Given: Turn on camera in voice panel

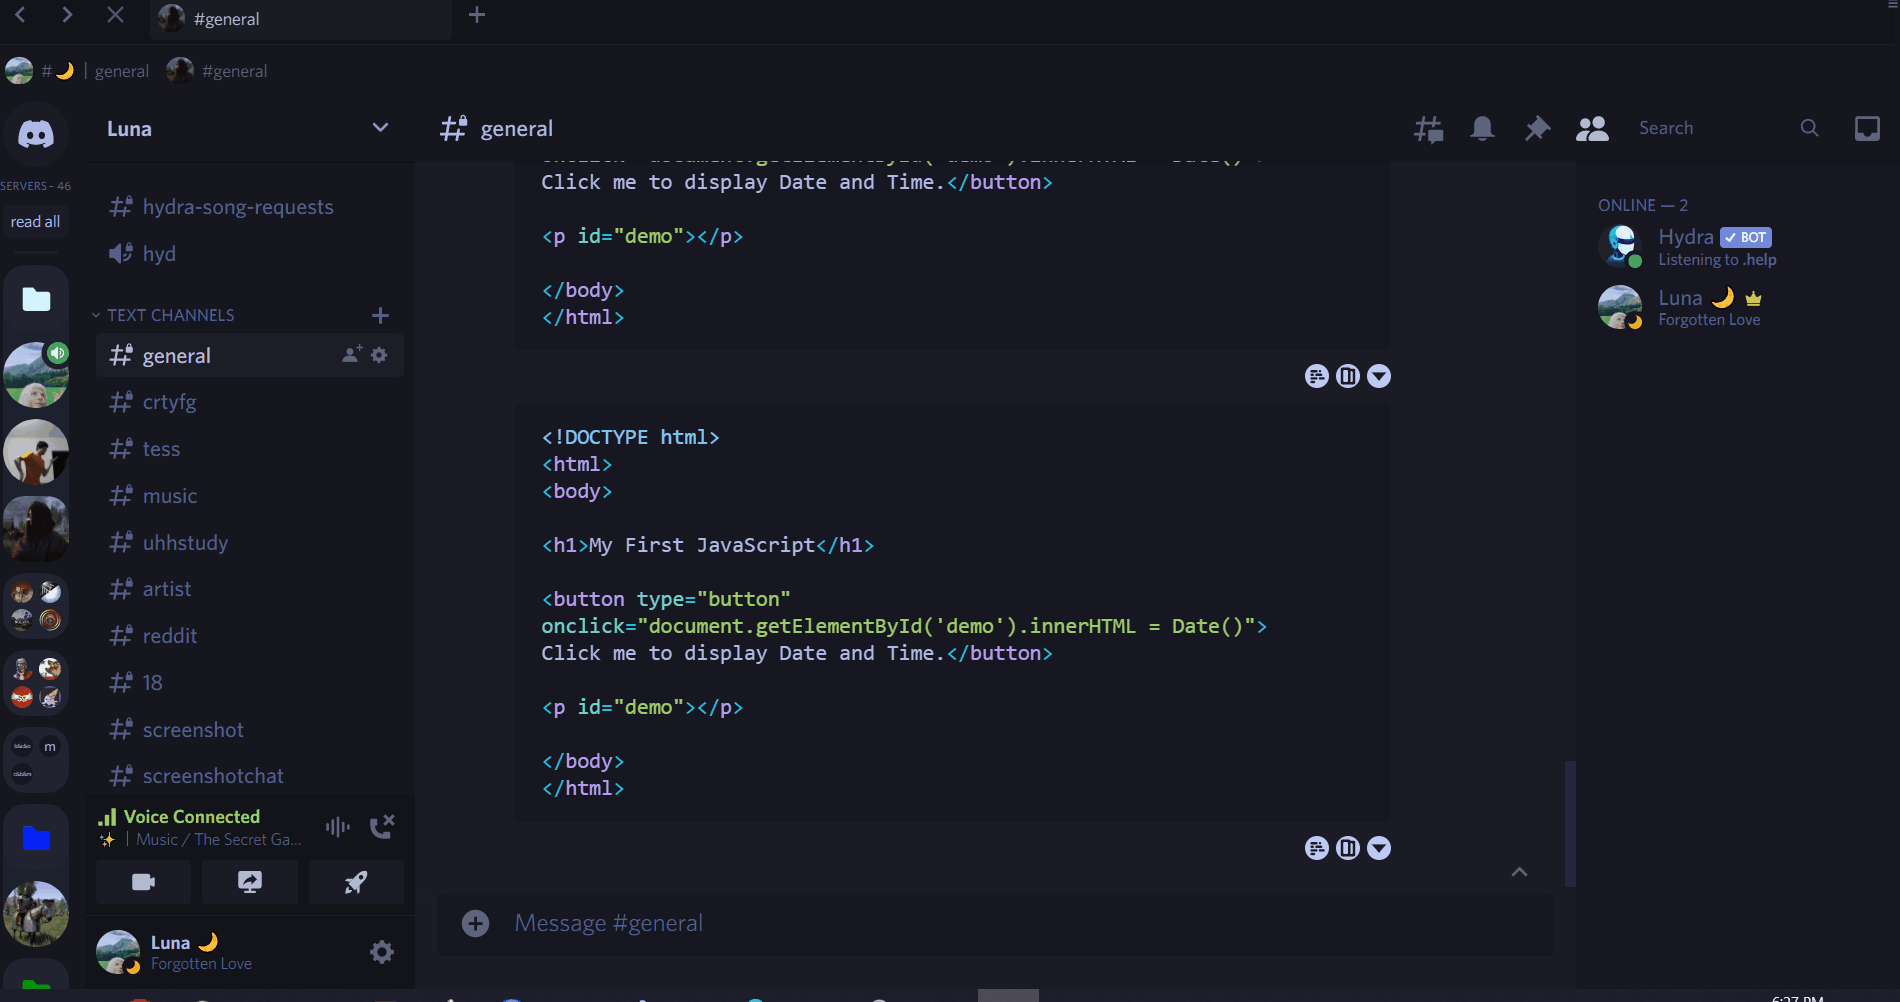Looking at the screenshot, I should pos(143,882).
